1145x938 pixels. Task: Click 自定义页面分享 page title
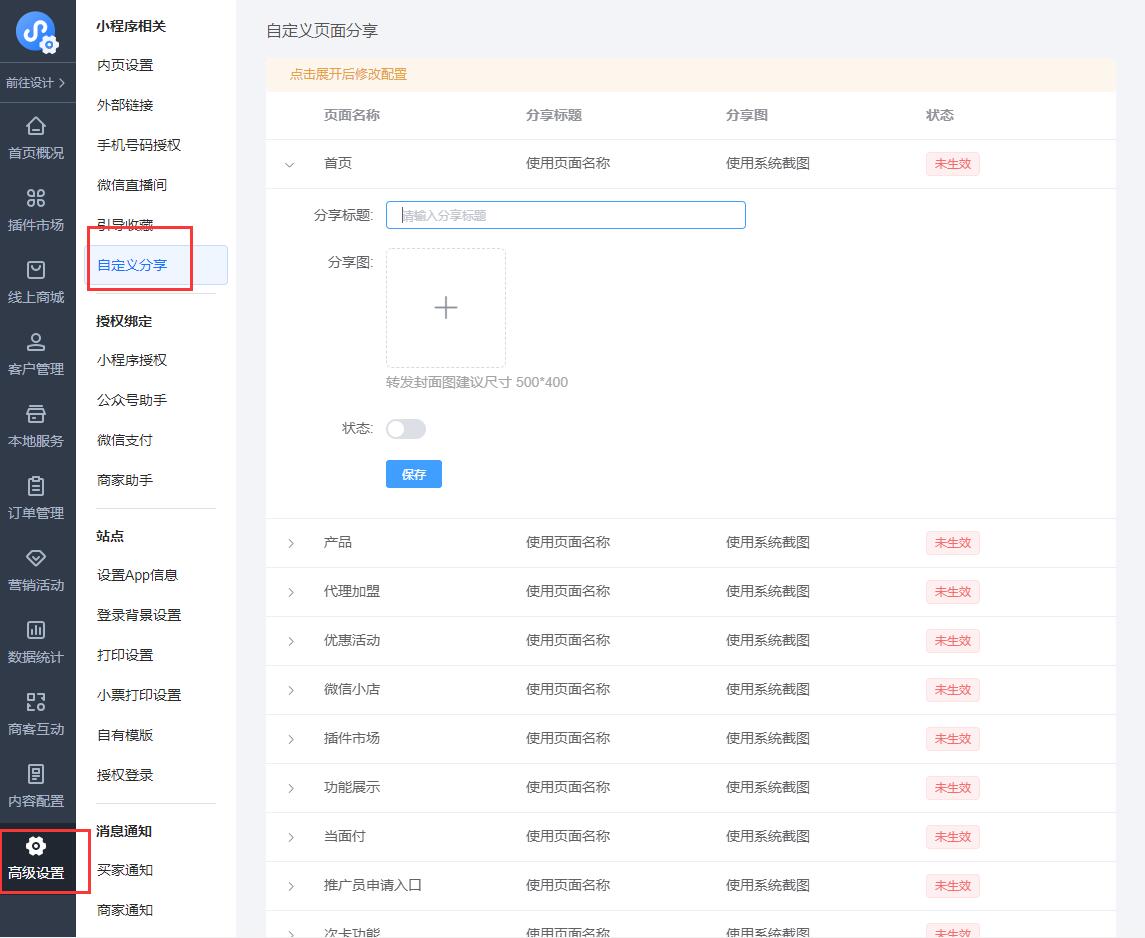pyautogui.click(x=322, y=31)
